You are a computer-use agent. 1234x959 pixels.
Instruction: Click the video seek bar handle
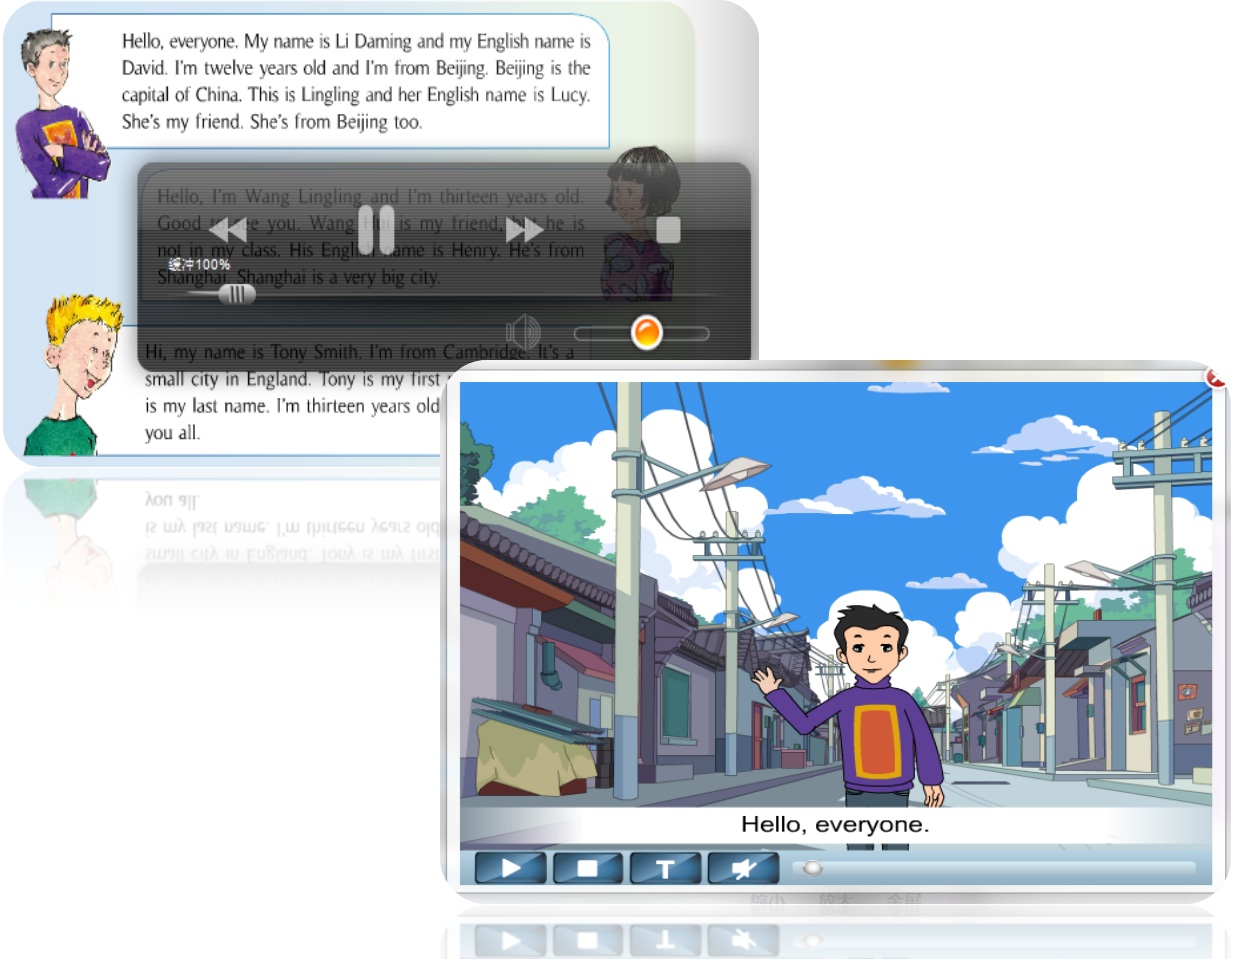pyautogui.click(x=813, y=868)
